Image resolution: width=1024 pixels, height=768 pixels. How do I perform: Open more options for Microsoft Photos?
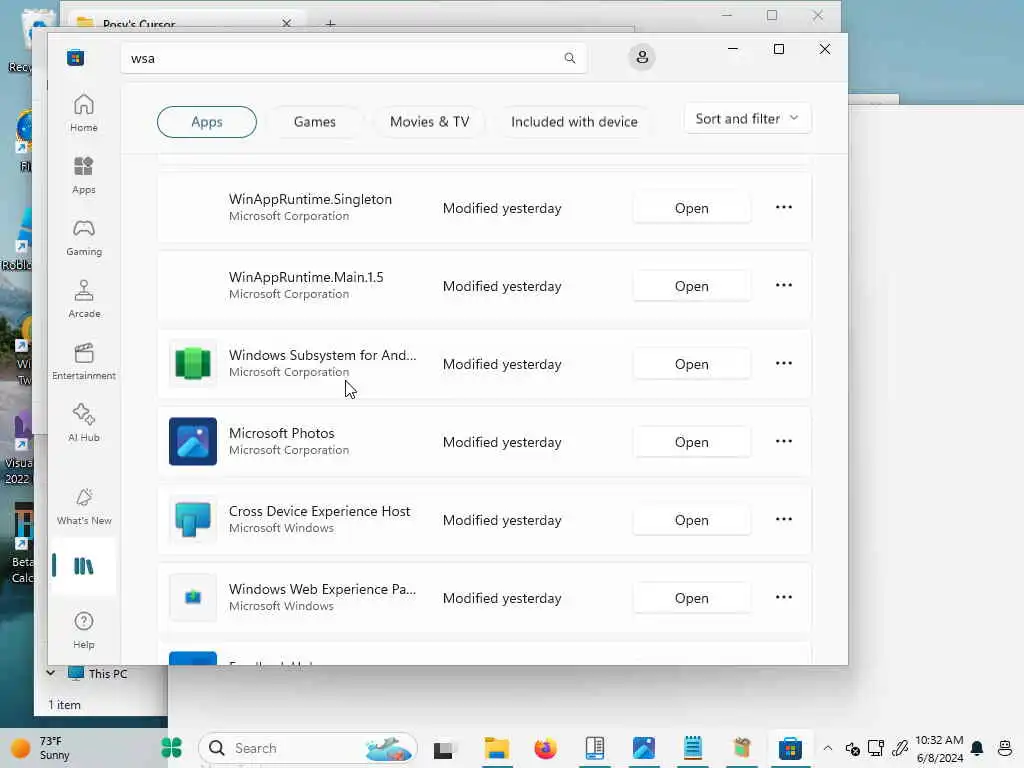[784, 441]
